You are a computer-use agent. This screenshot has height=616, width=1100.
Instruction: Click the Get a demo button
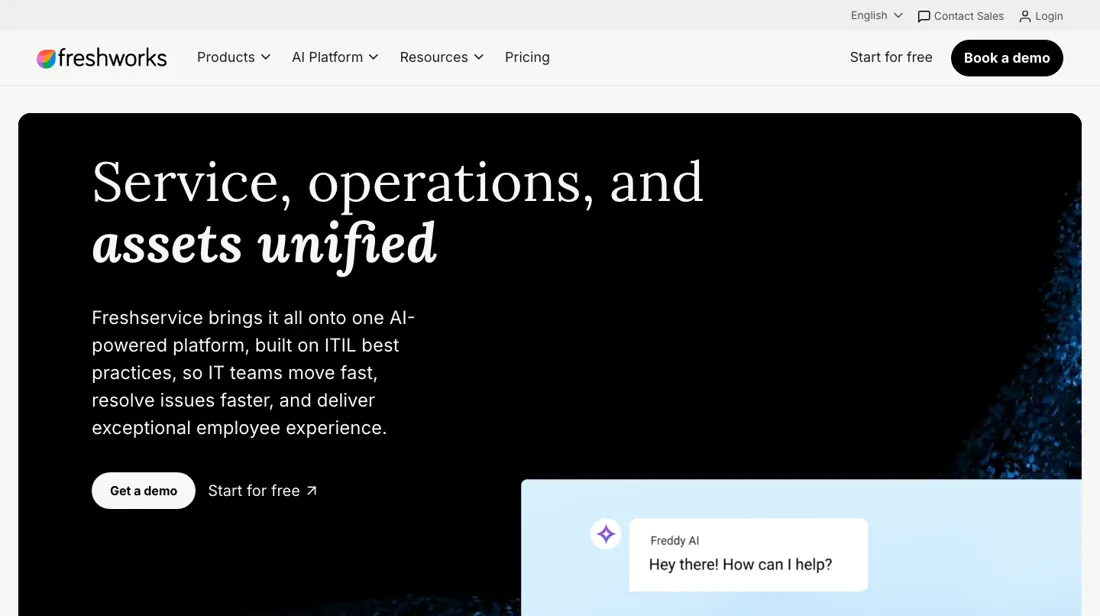pos(143,490)
